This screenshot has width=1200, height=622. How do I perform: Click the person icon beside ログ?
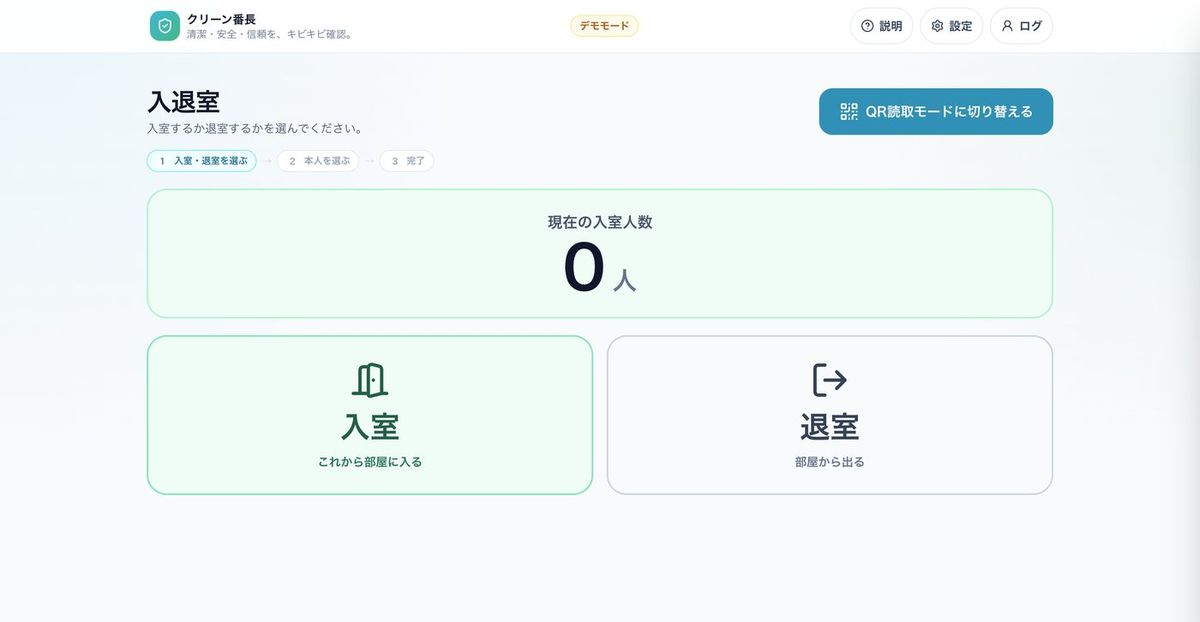pos(1007,26)
